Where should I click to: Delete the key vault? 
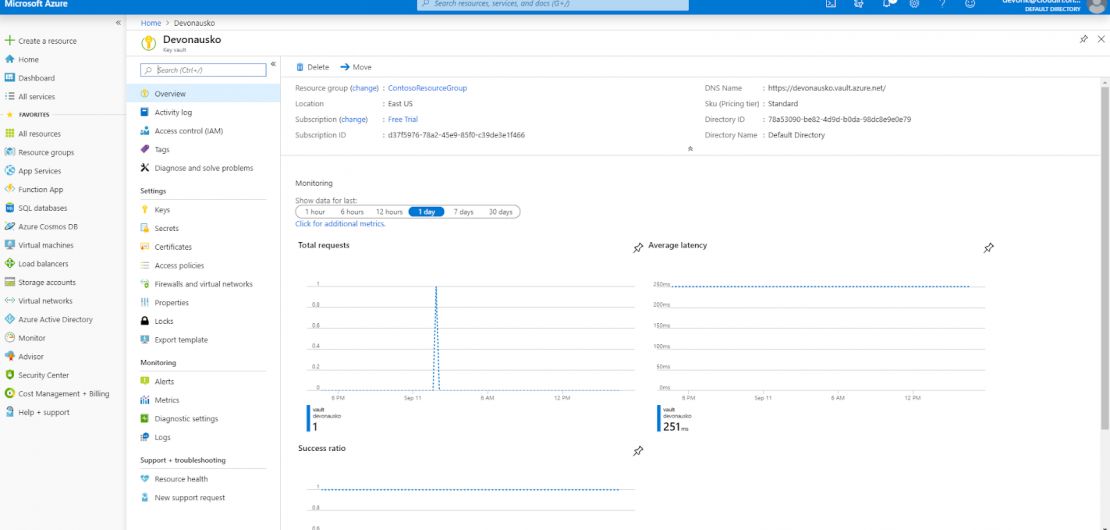(312, 67)
